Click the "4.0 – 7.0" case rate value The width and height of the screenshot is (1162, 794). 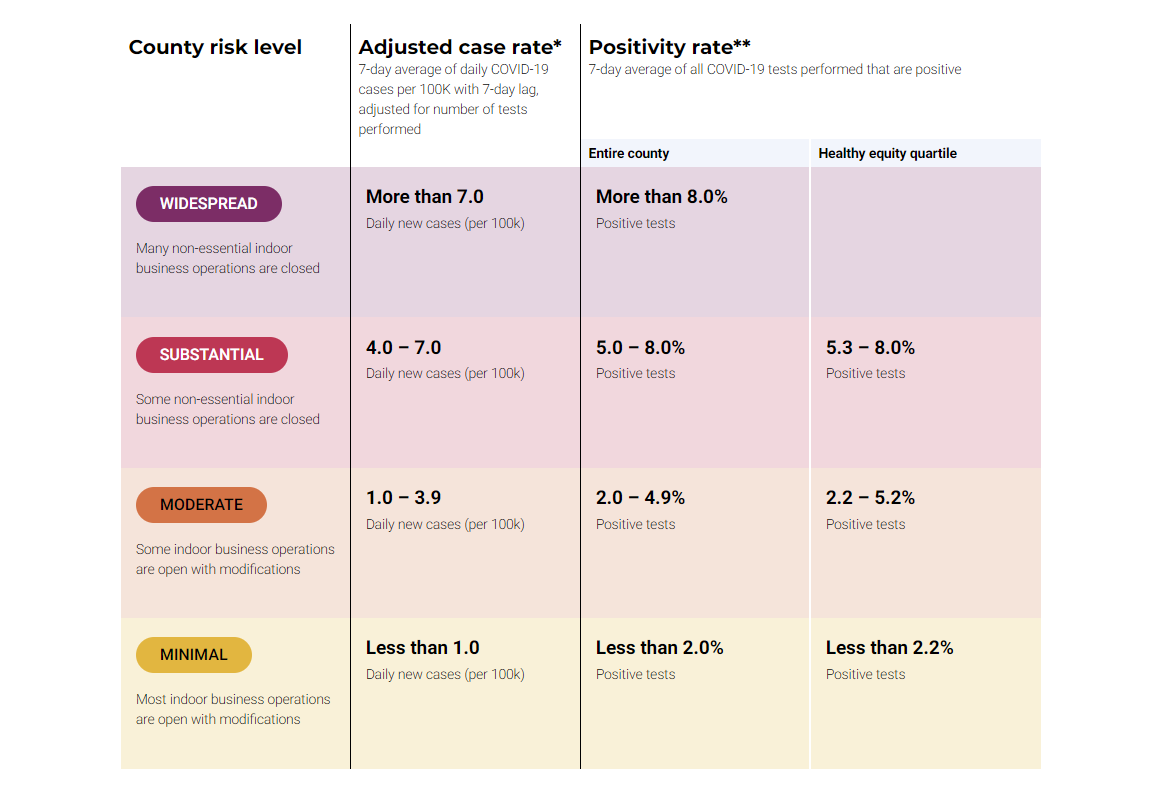(x=403, y=348)
